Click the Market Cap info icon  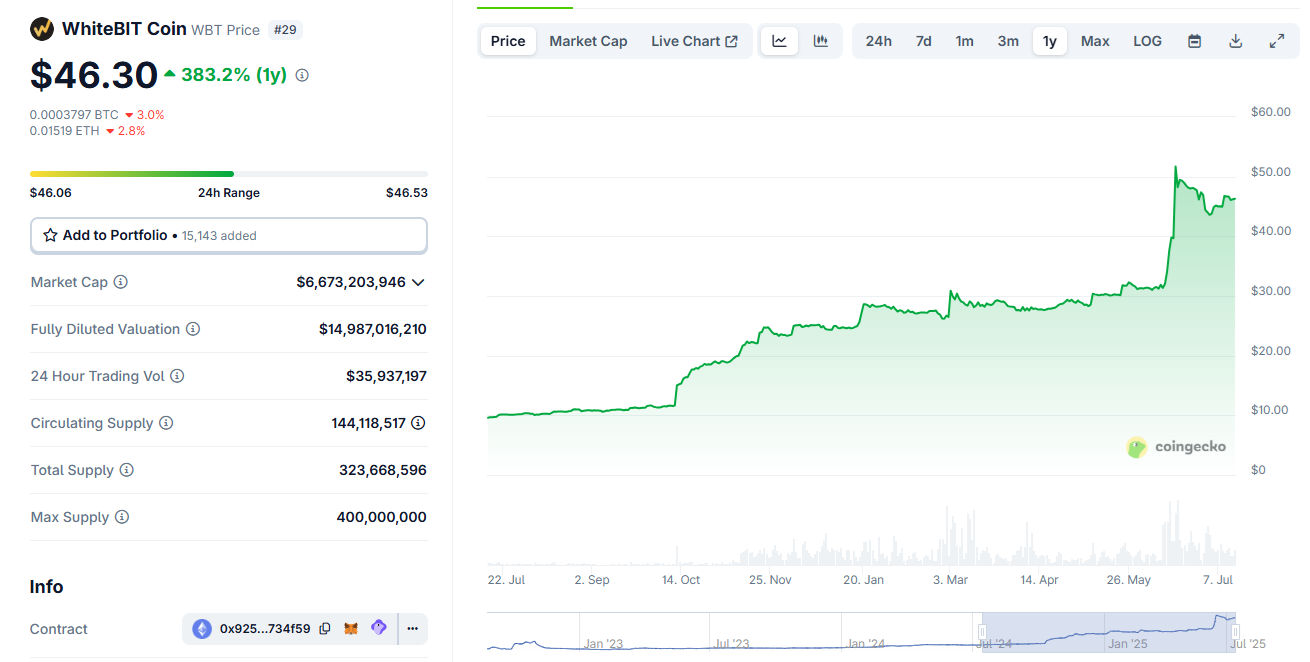point(121,282)
